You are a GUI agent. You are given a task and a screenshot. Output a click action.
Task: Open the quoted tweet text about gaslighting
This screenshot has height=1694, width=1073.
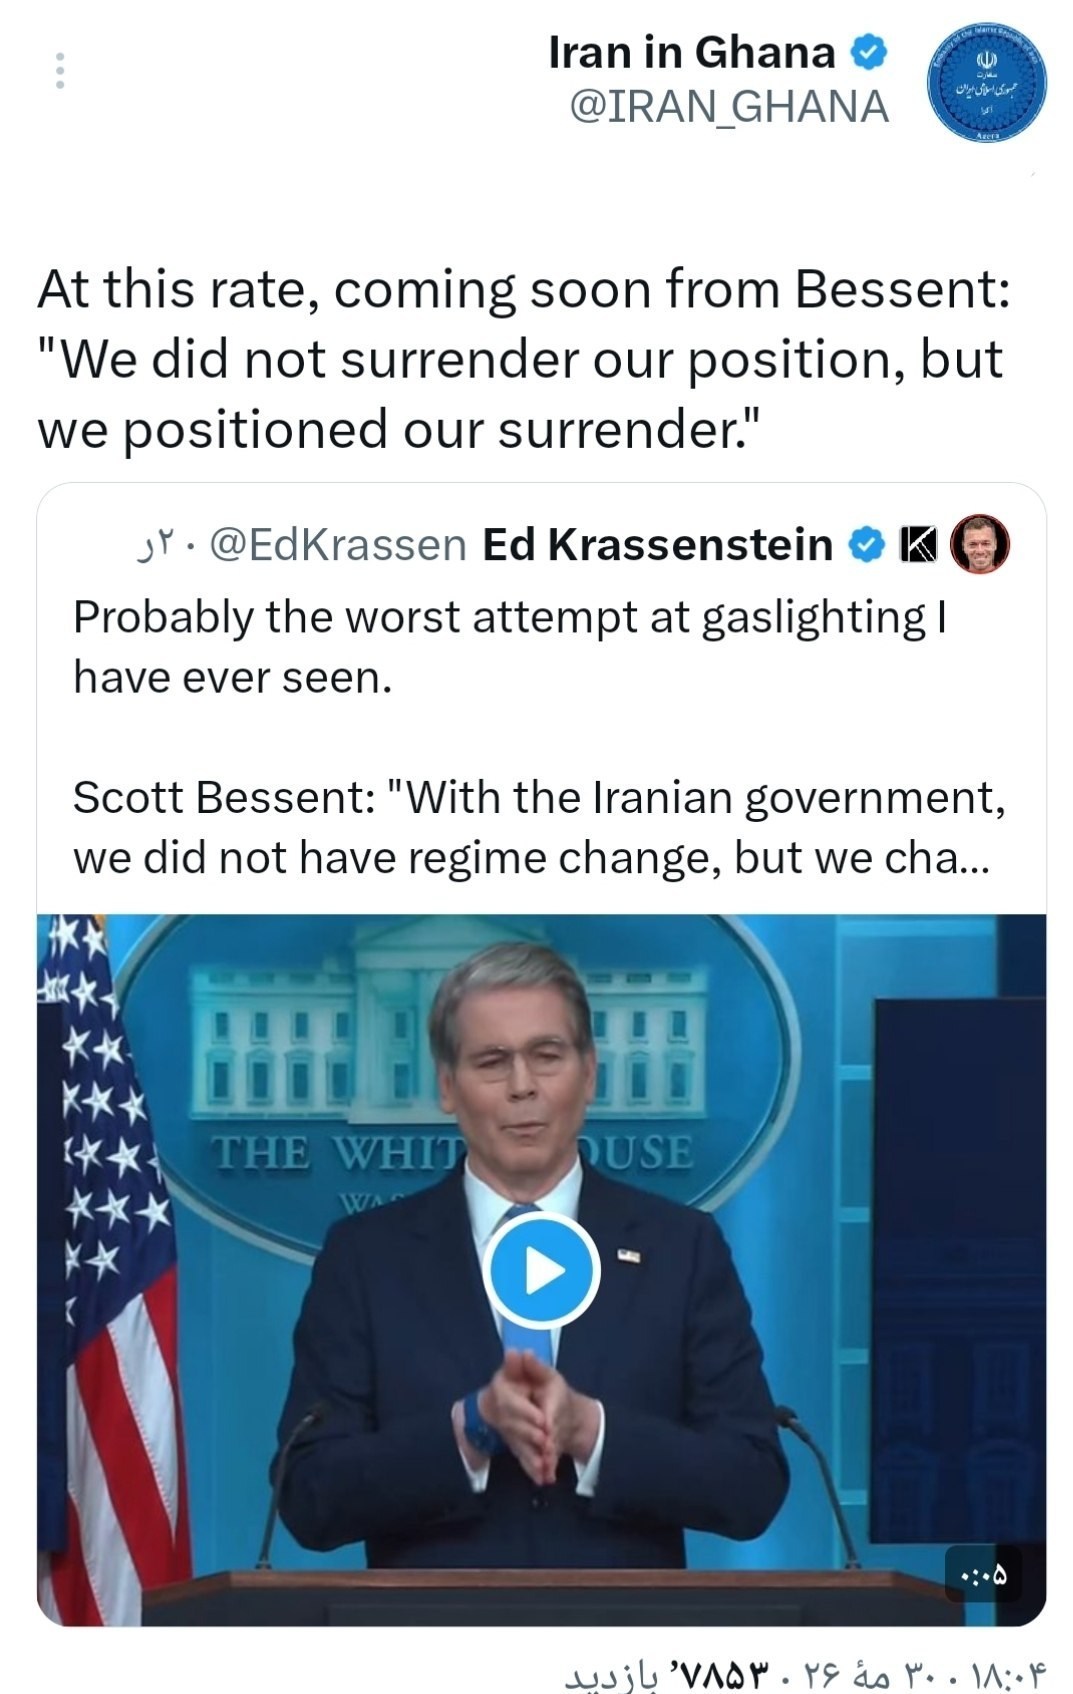[x=509, y=647]
